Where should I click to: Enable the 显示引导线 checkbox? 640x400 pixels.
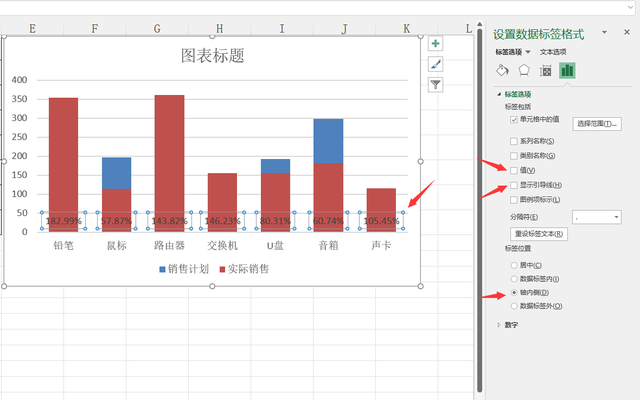pos(514,185)
